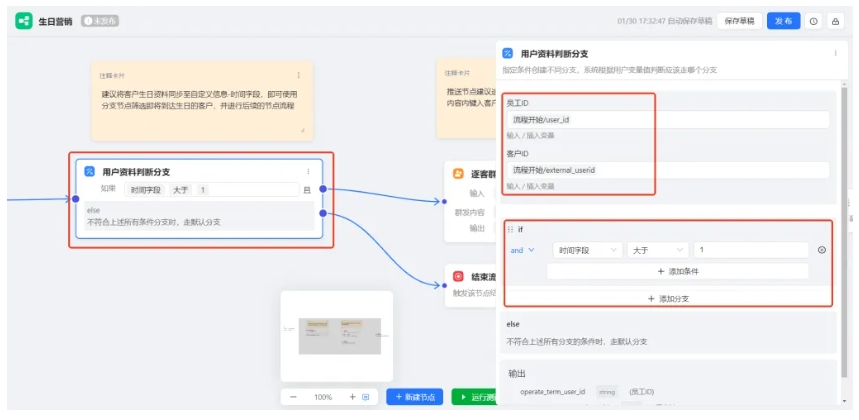Zoom in with the plus button
859x420 pixels.
[x=352, y=397]
